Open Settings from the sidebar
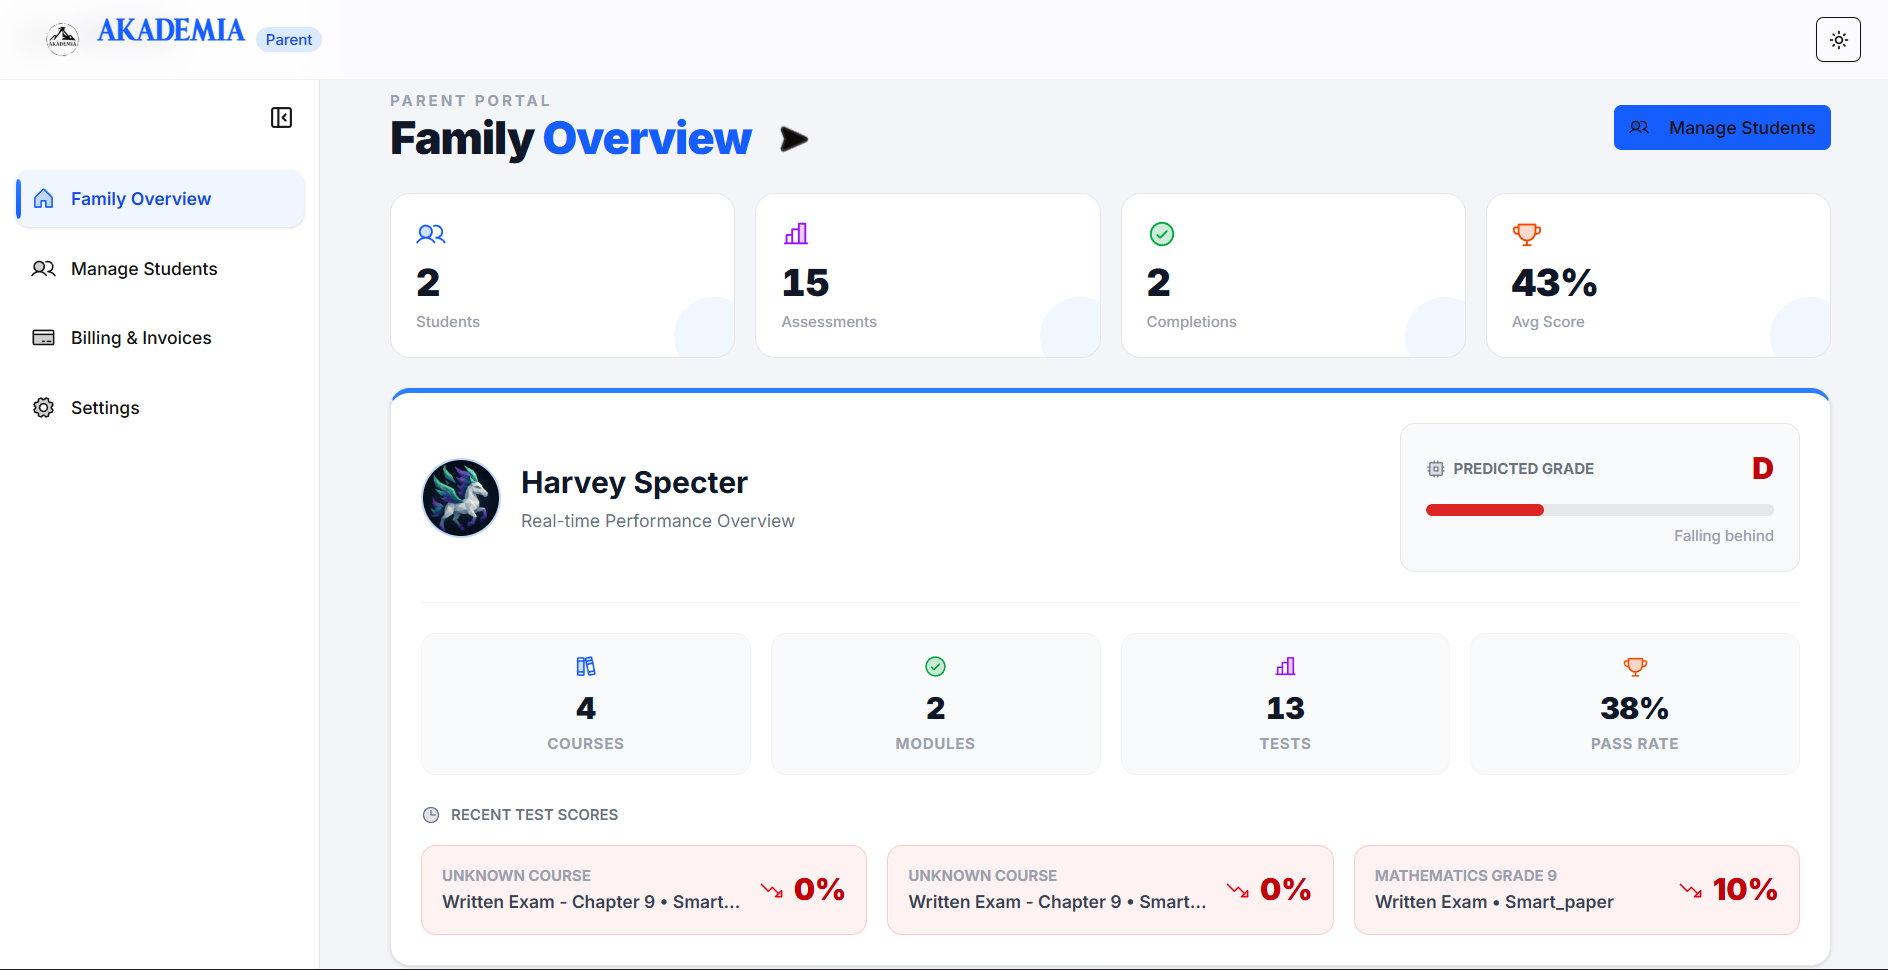Screen dimensions: 1888x970 pos(105,407)
